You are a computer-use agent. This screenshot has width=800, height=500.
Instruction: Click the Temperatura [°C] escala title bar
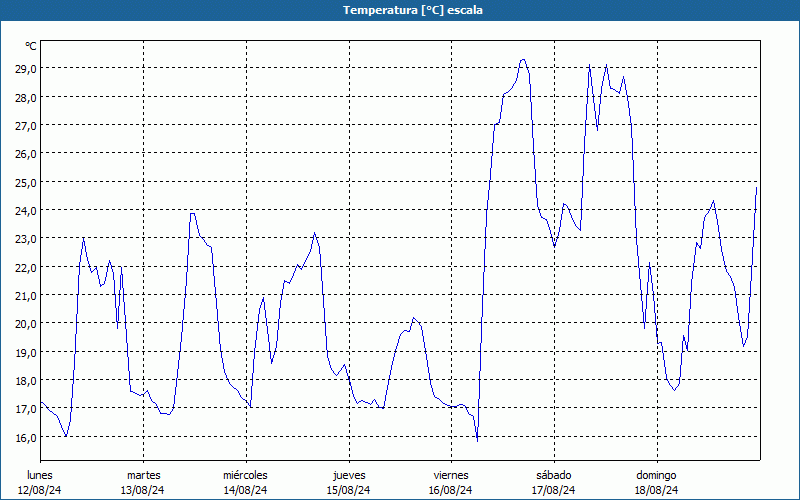[400, 10]
